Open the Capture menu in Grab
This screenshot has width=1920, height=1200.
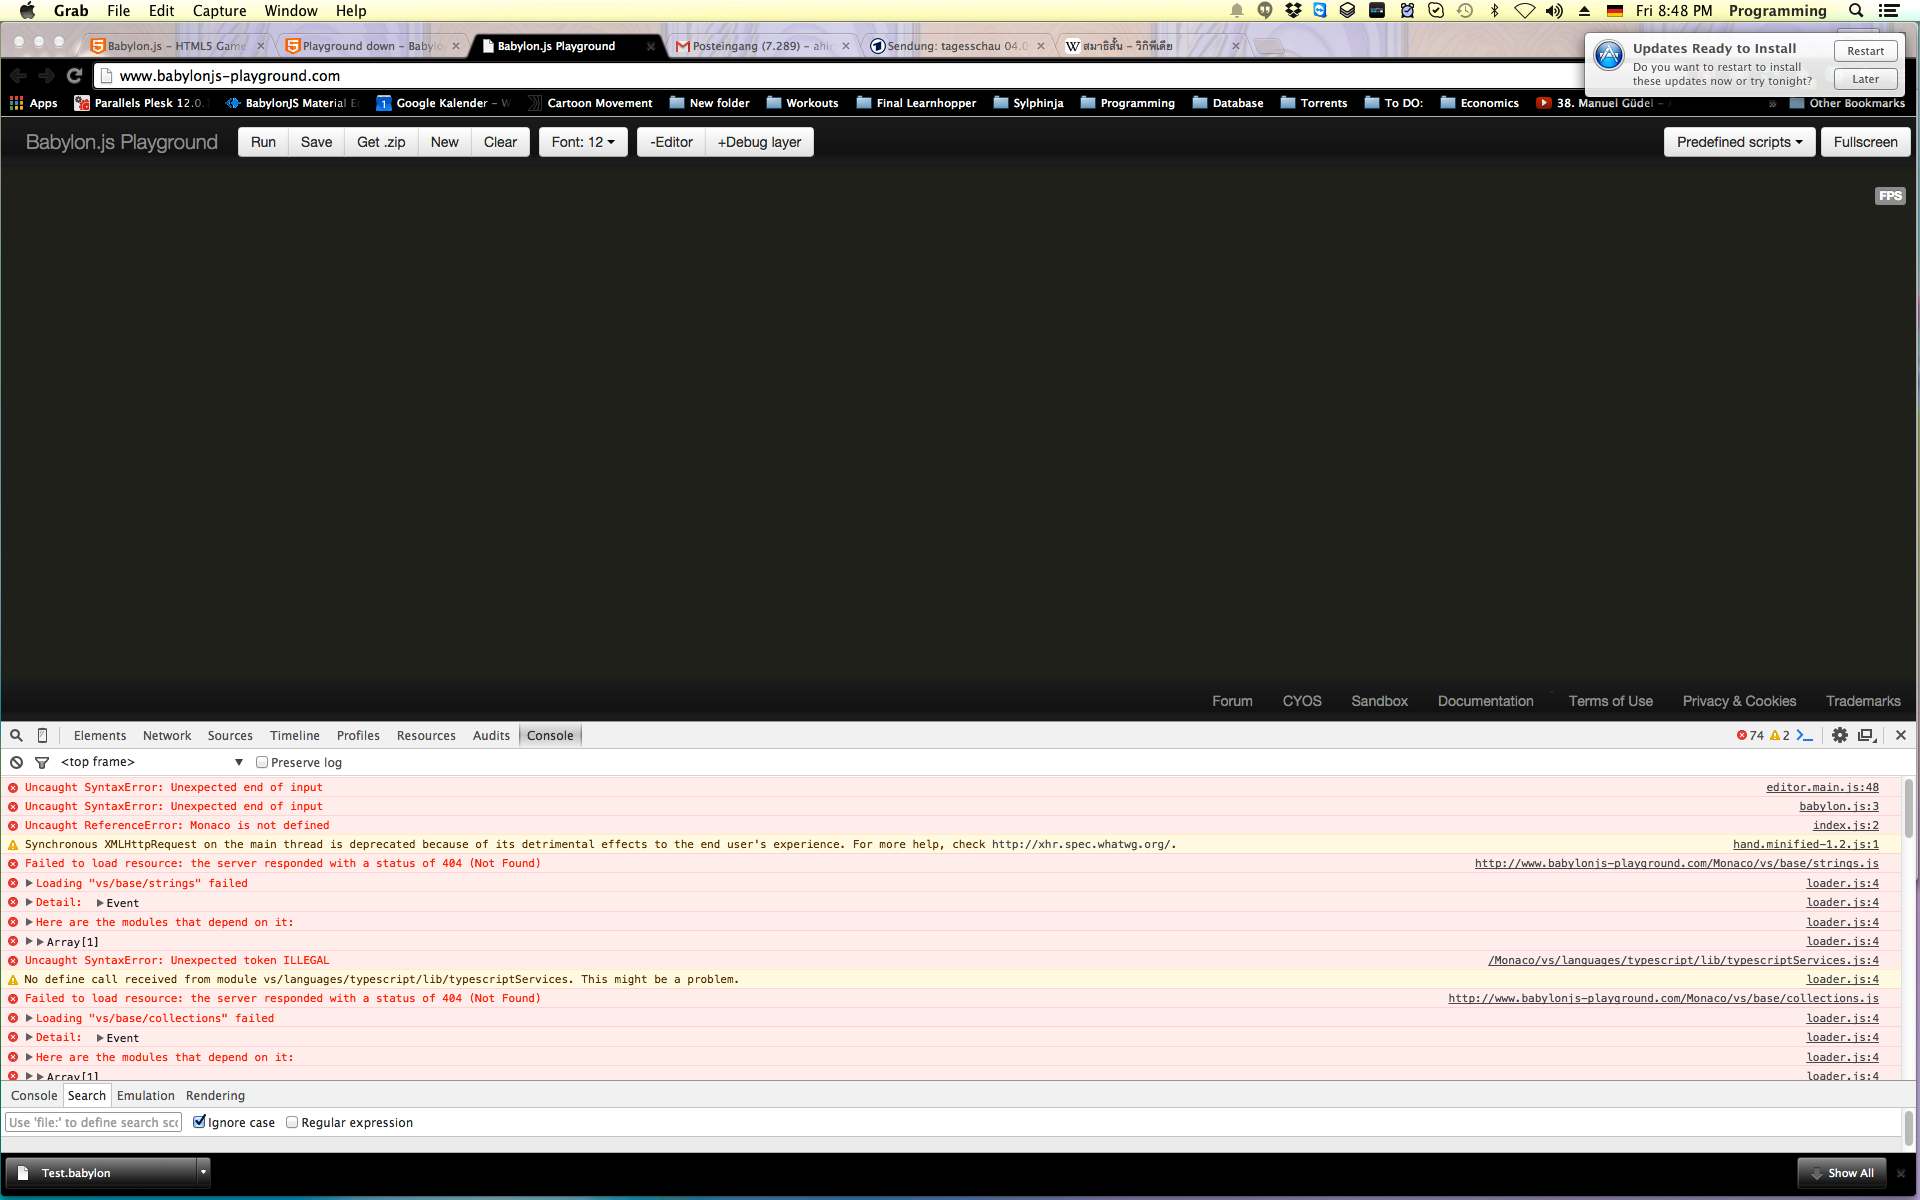coord(219,11)
